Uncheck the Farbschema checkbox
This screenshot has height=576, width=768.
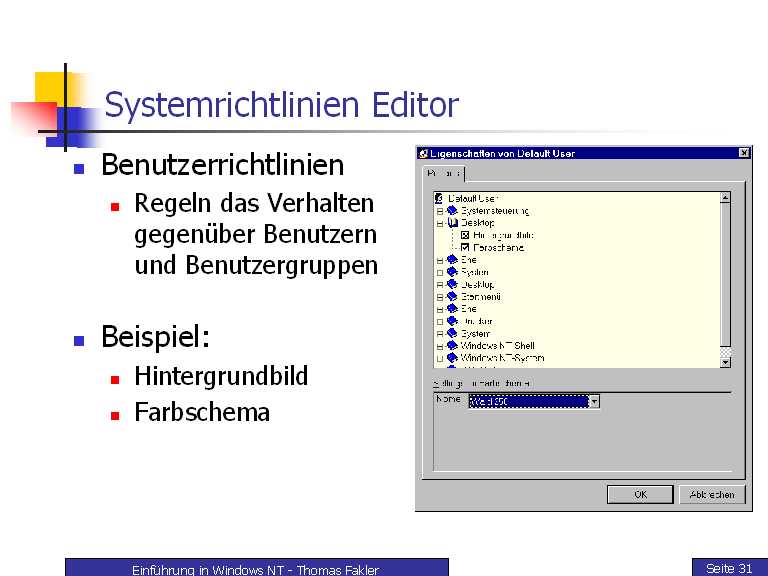465,247
